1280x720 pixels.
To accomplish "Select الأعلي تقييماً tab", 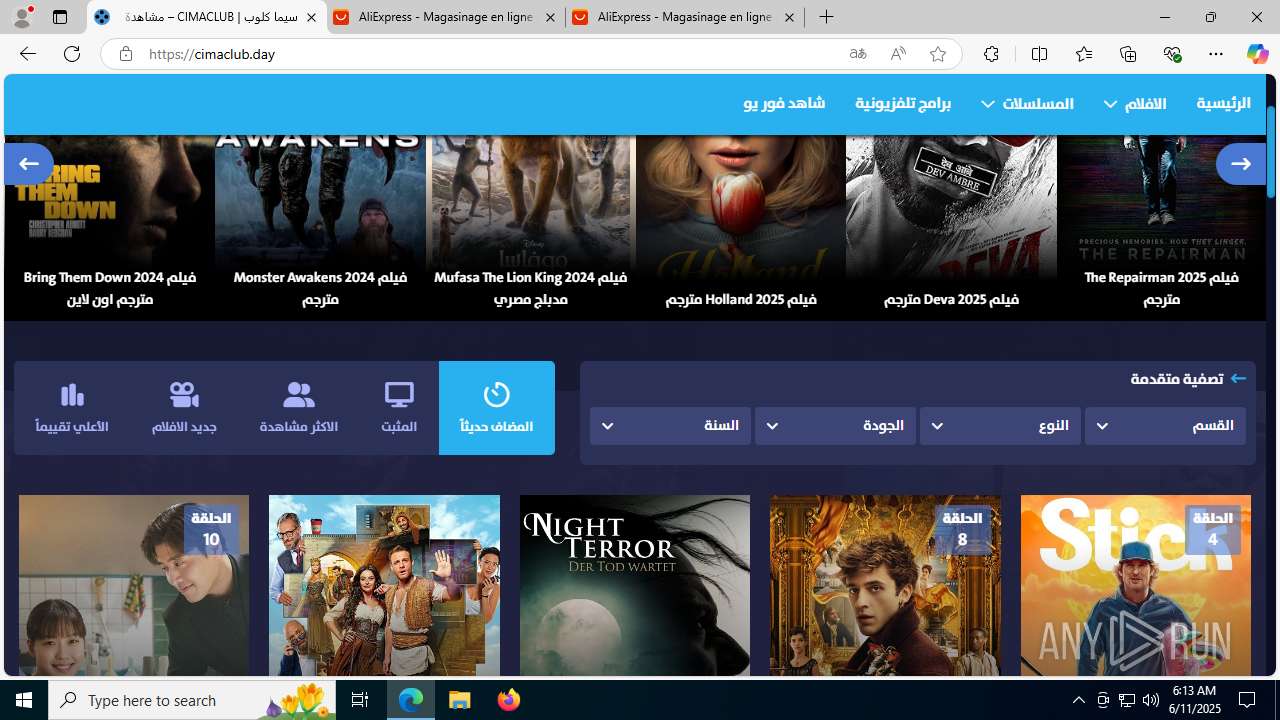I will pos(72,408).
